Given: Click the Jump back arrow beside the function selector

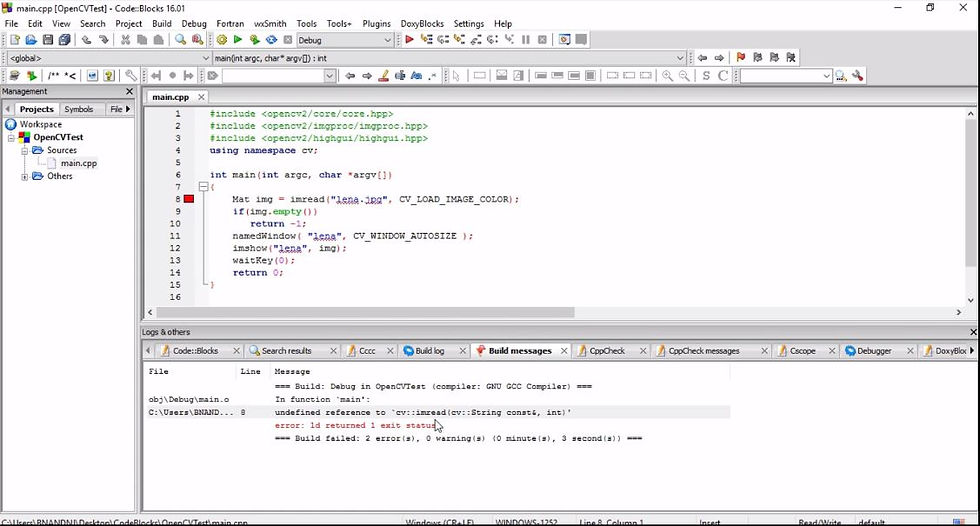Looking at the screenshot, I should pyautogui.click(x=702, y=57).
